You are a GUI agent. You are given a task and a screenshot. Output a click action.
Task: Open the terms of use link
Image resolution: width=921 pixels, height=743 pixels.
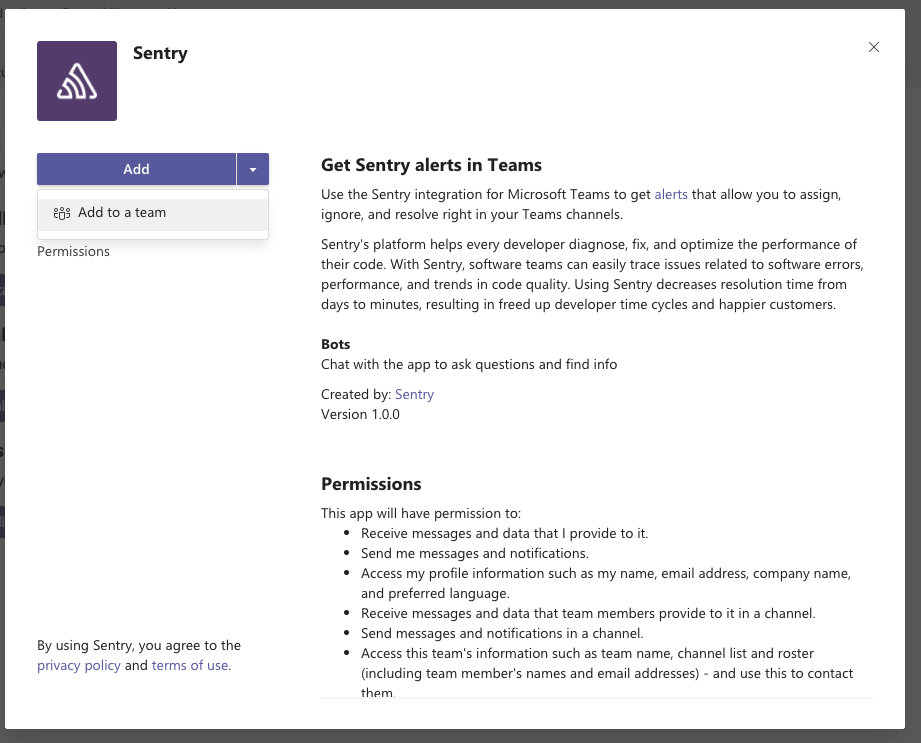click(190, 665)
